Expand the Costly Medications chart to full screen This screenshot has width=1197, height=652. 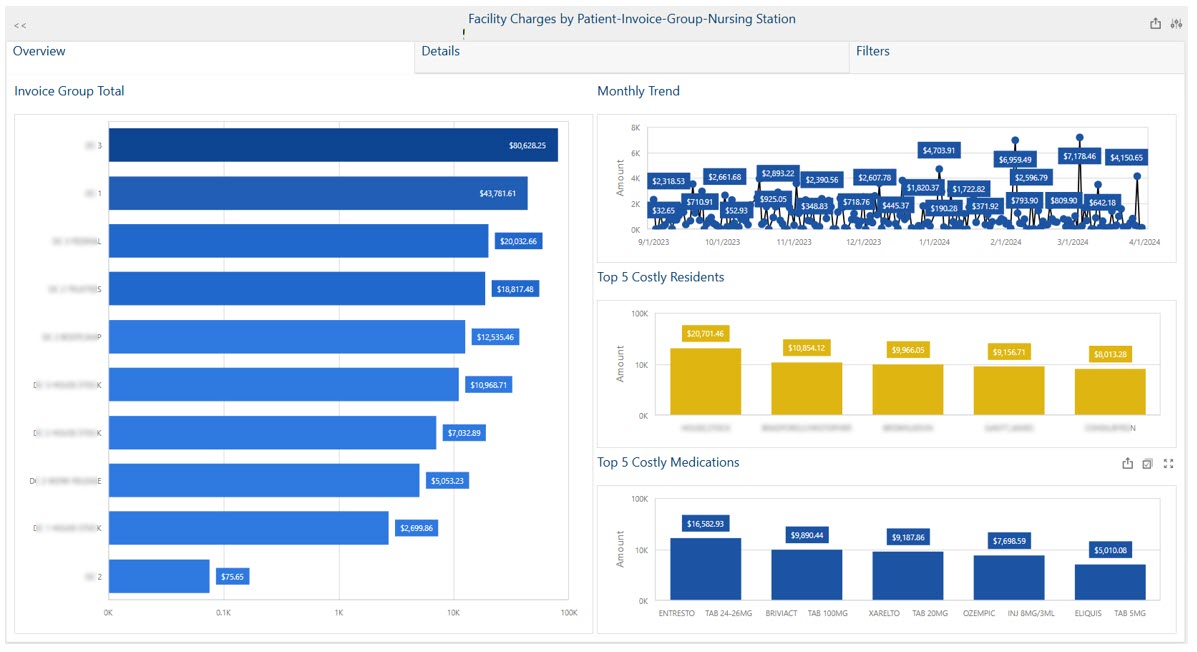coord(1167,464)
